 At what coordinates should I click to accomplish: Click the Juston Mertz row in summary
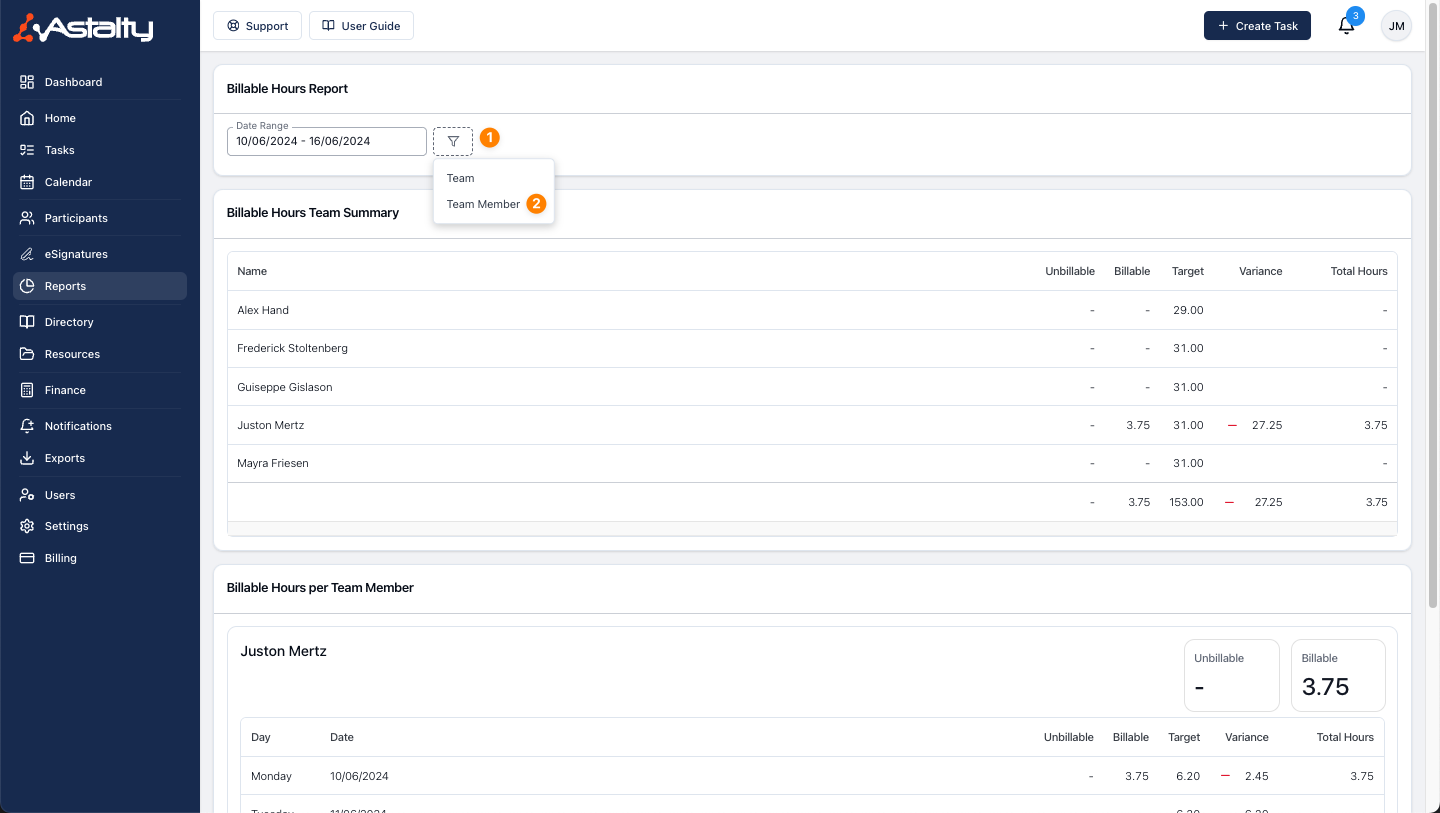pyautogui.click(x=270, y=425)
